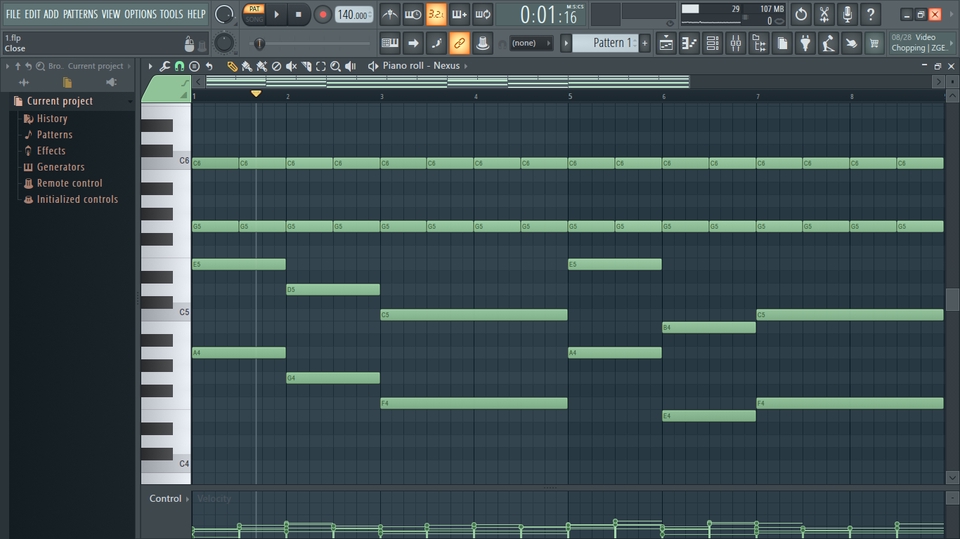Toggle loop recording
The image size is (960, 539).
coord(482,14)
